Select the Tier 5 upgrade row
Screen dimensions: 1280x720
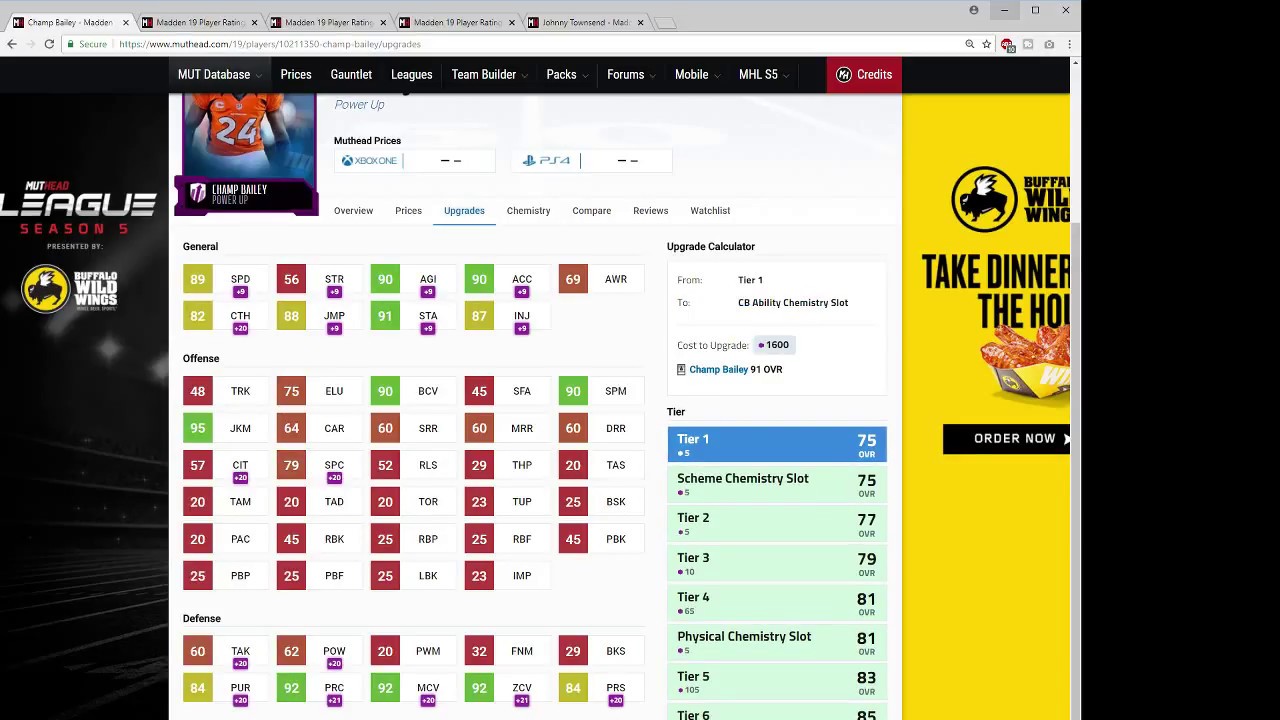click(x=777, y=682)
